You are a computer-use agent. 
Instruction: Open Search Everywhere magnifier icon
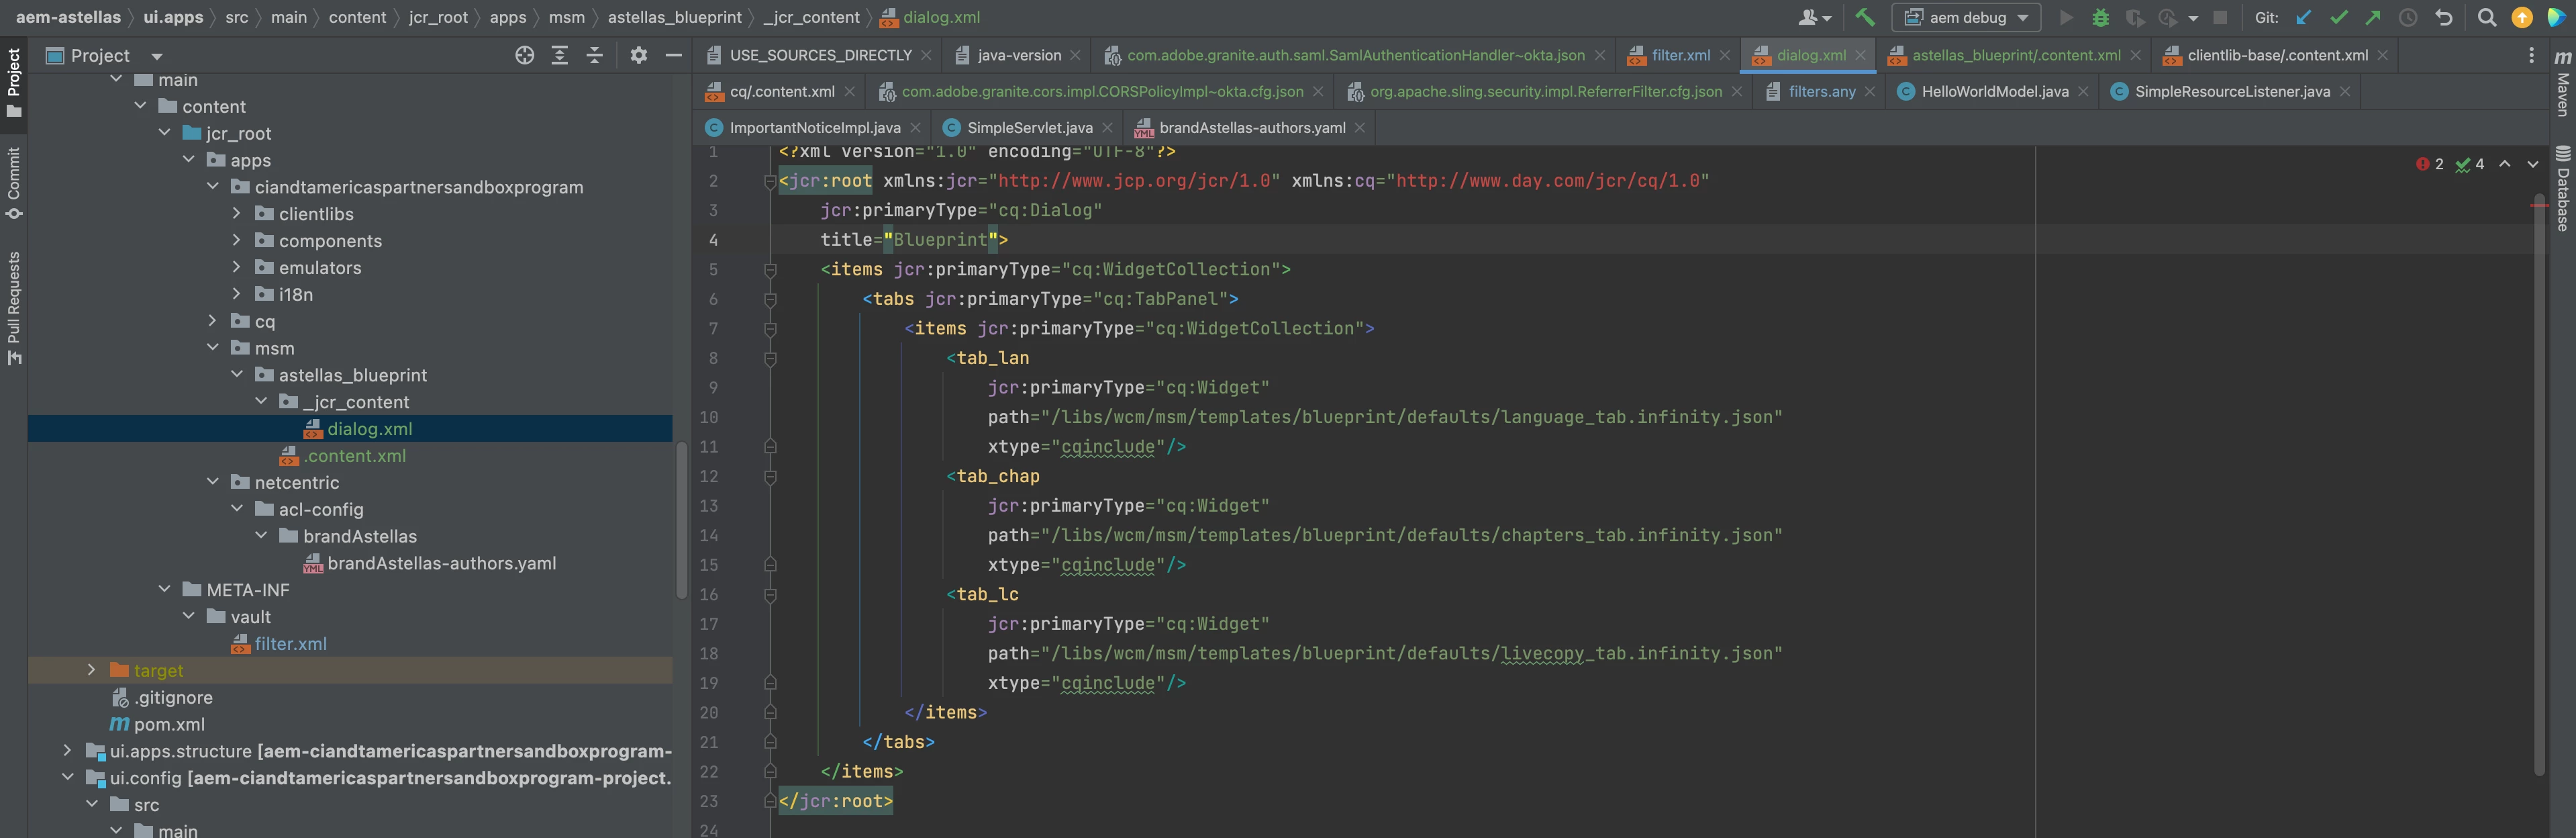2487,18
